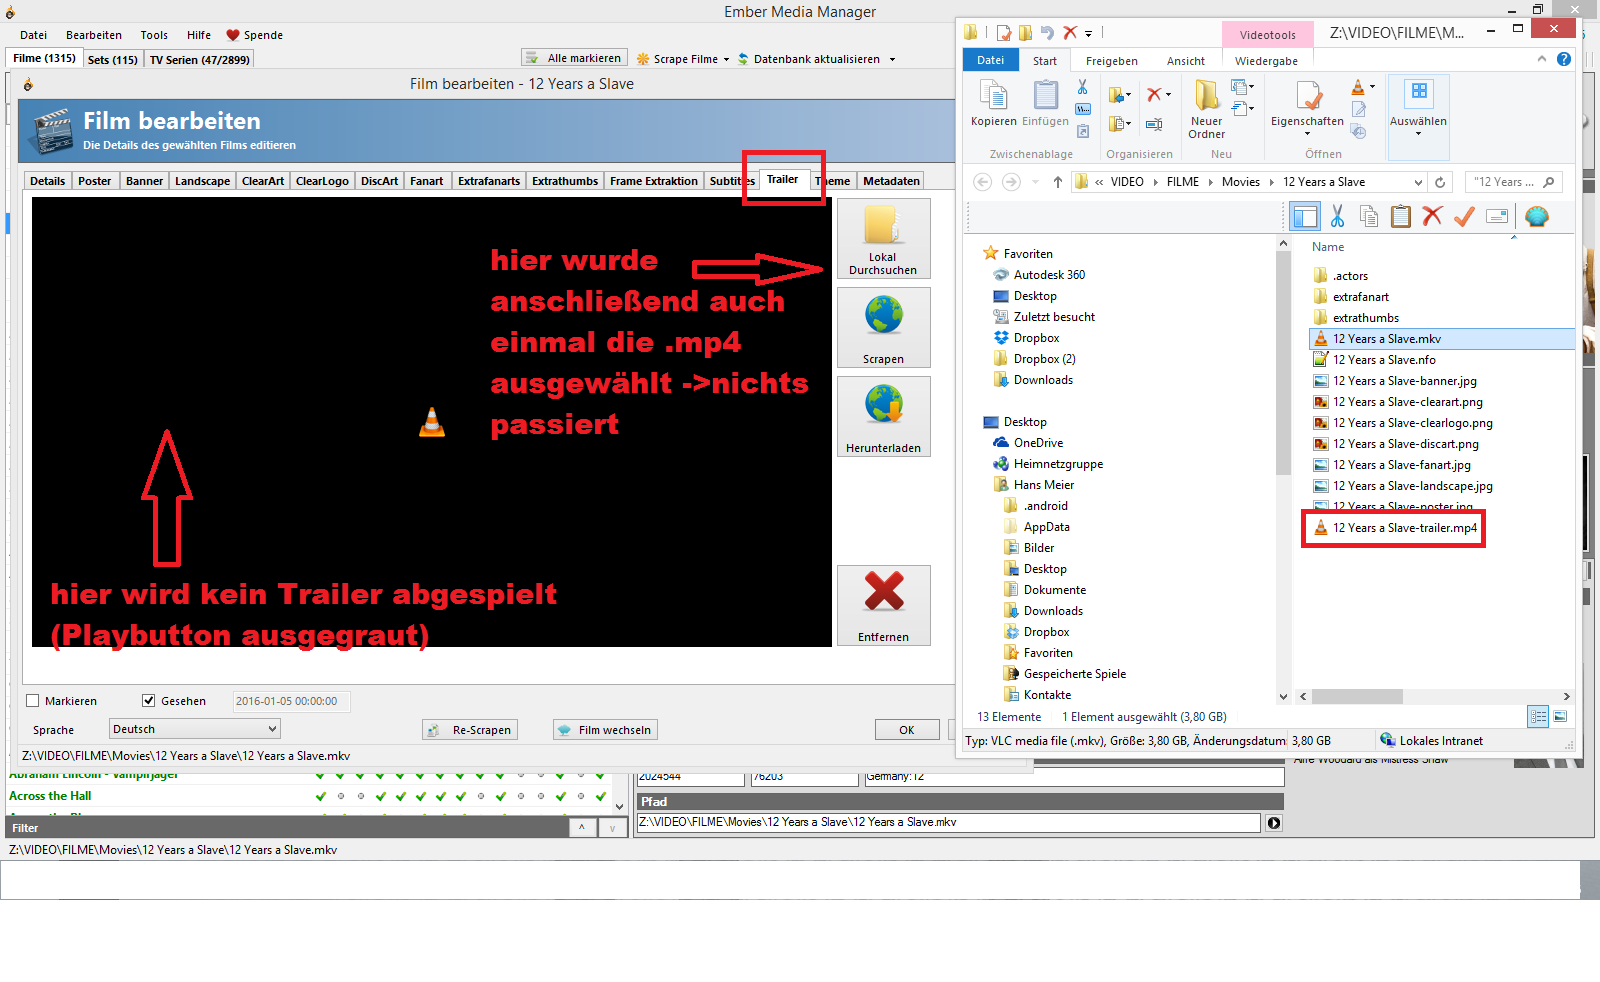Collapse the Explorer ribbon with chevron
Image resolution: width=1600 pixels, height=982 pixels.
click(1541, 59)
